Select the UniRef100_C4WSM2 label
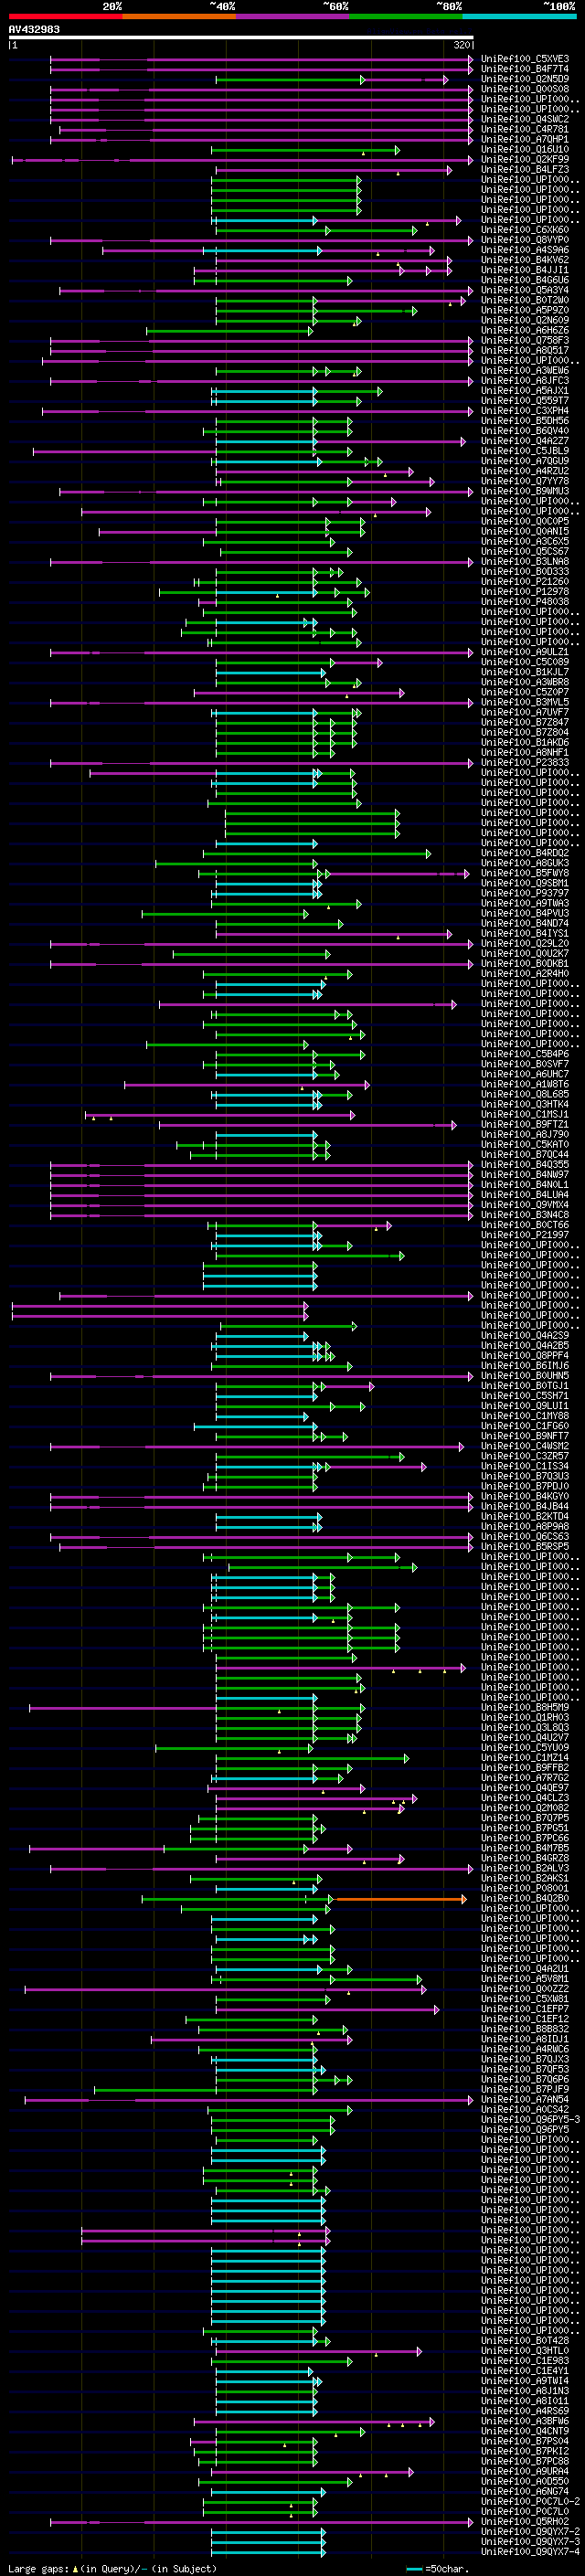 tap(525, 1445)
